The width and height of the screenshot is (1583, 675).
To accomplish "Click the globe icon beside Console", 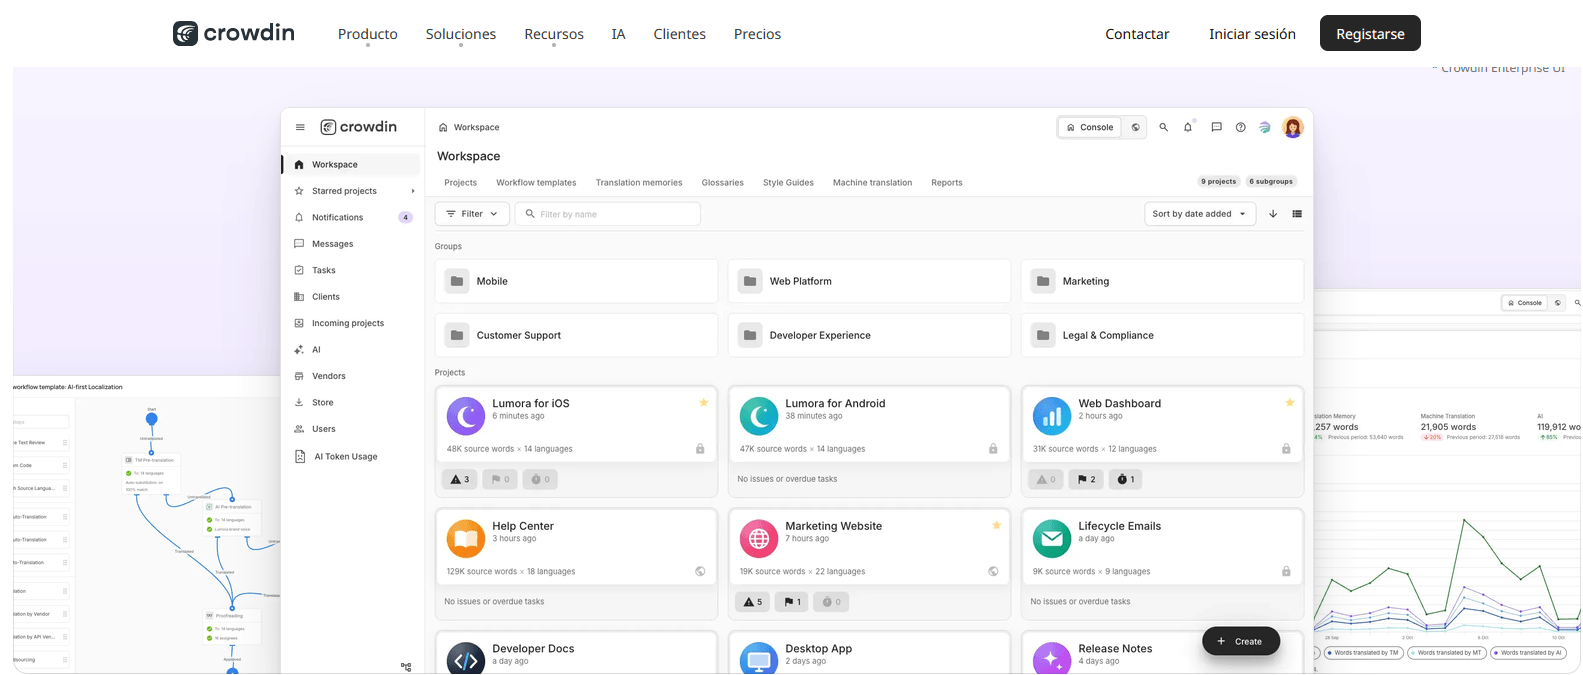I will pos(1135,127).
